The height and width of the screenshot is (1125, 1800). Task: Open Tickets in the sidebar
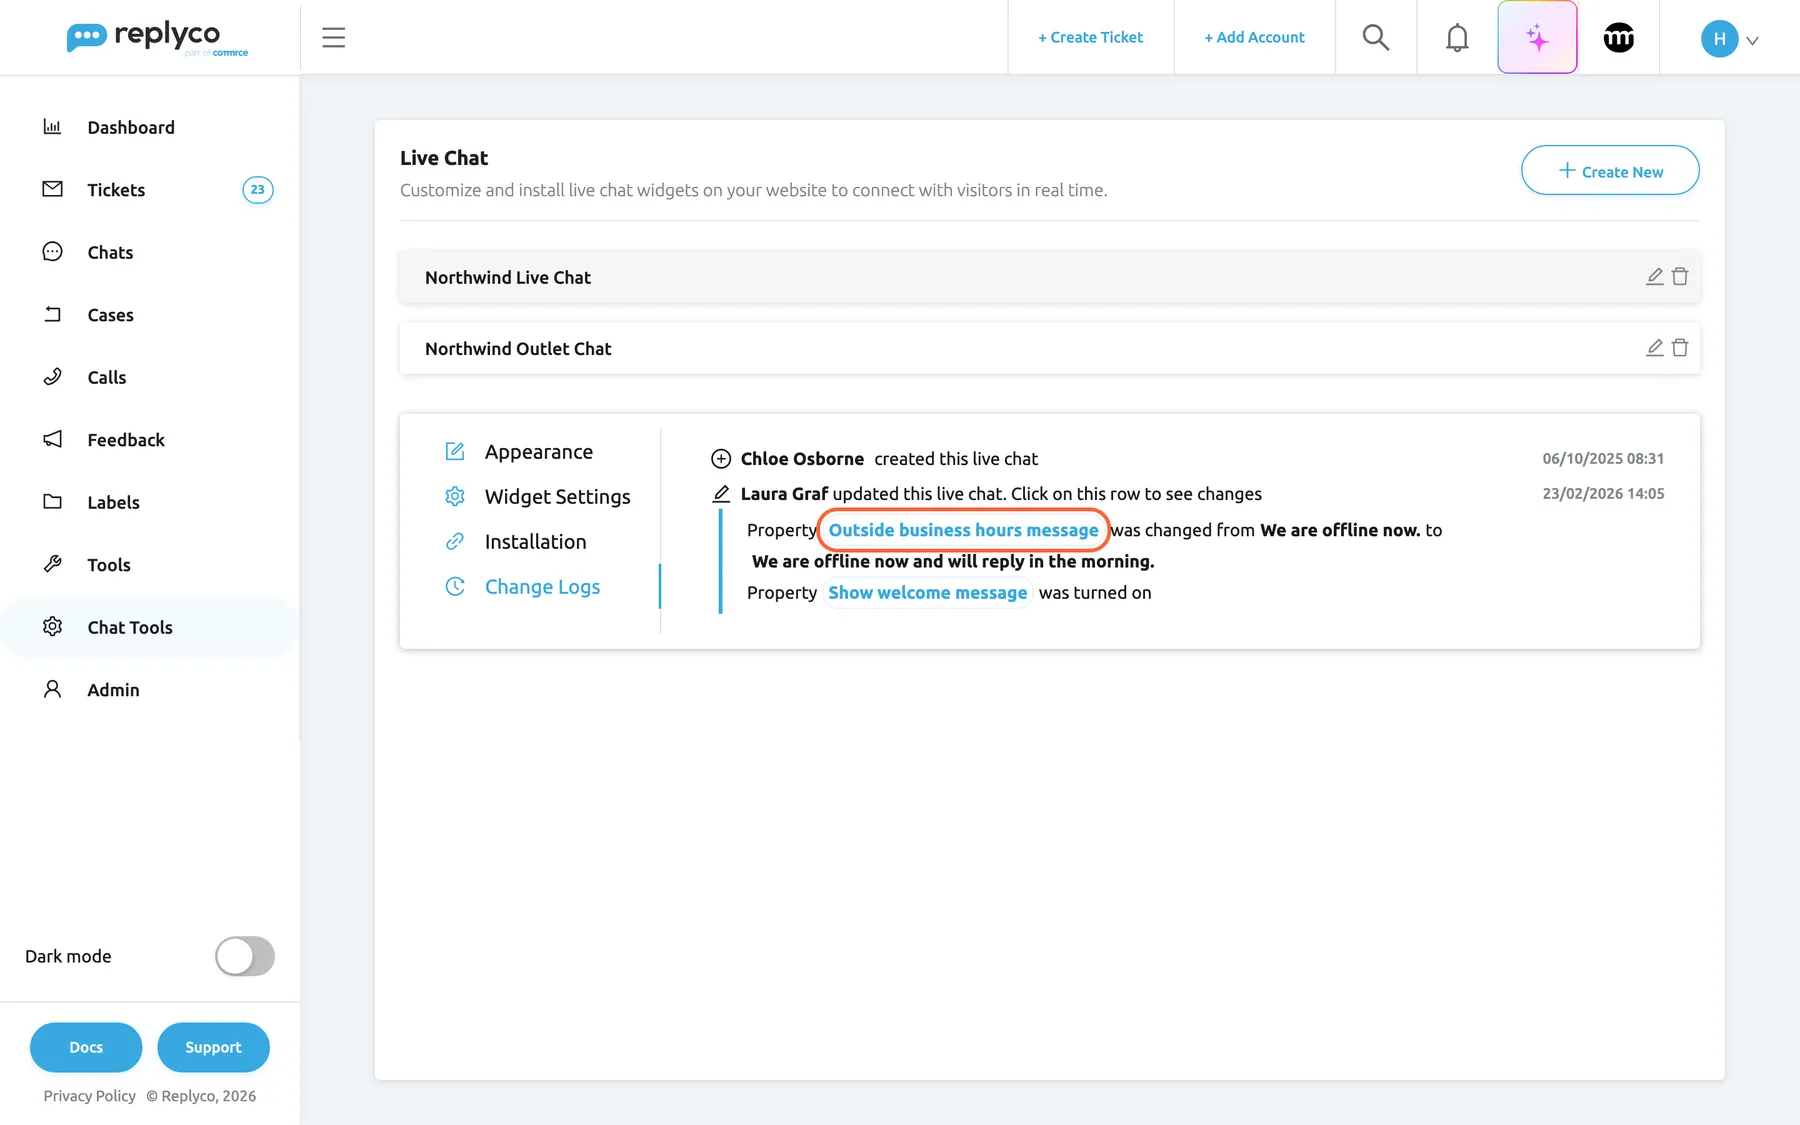tap(150, 190)
